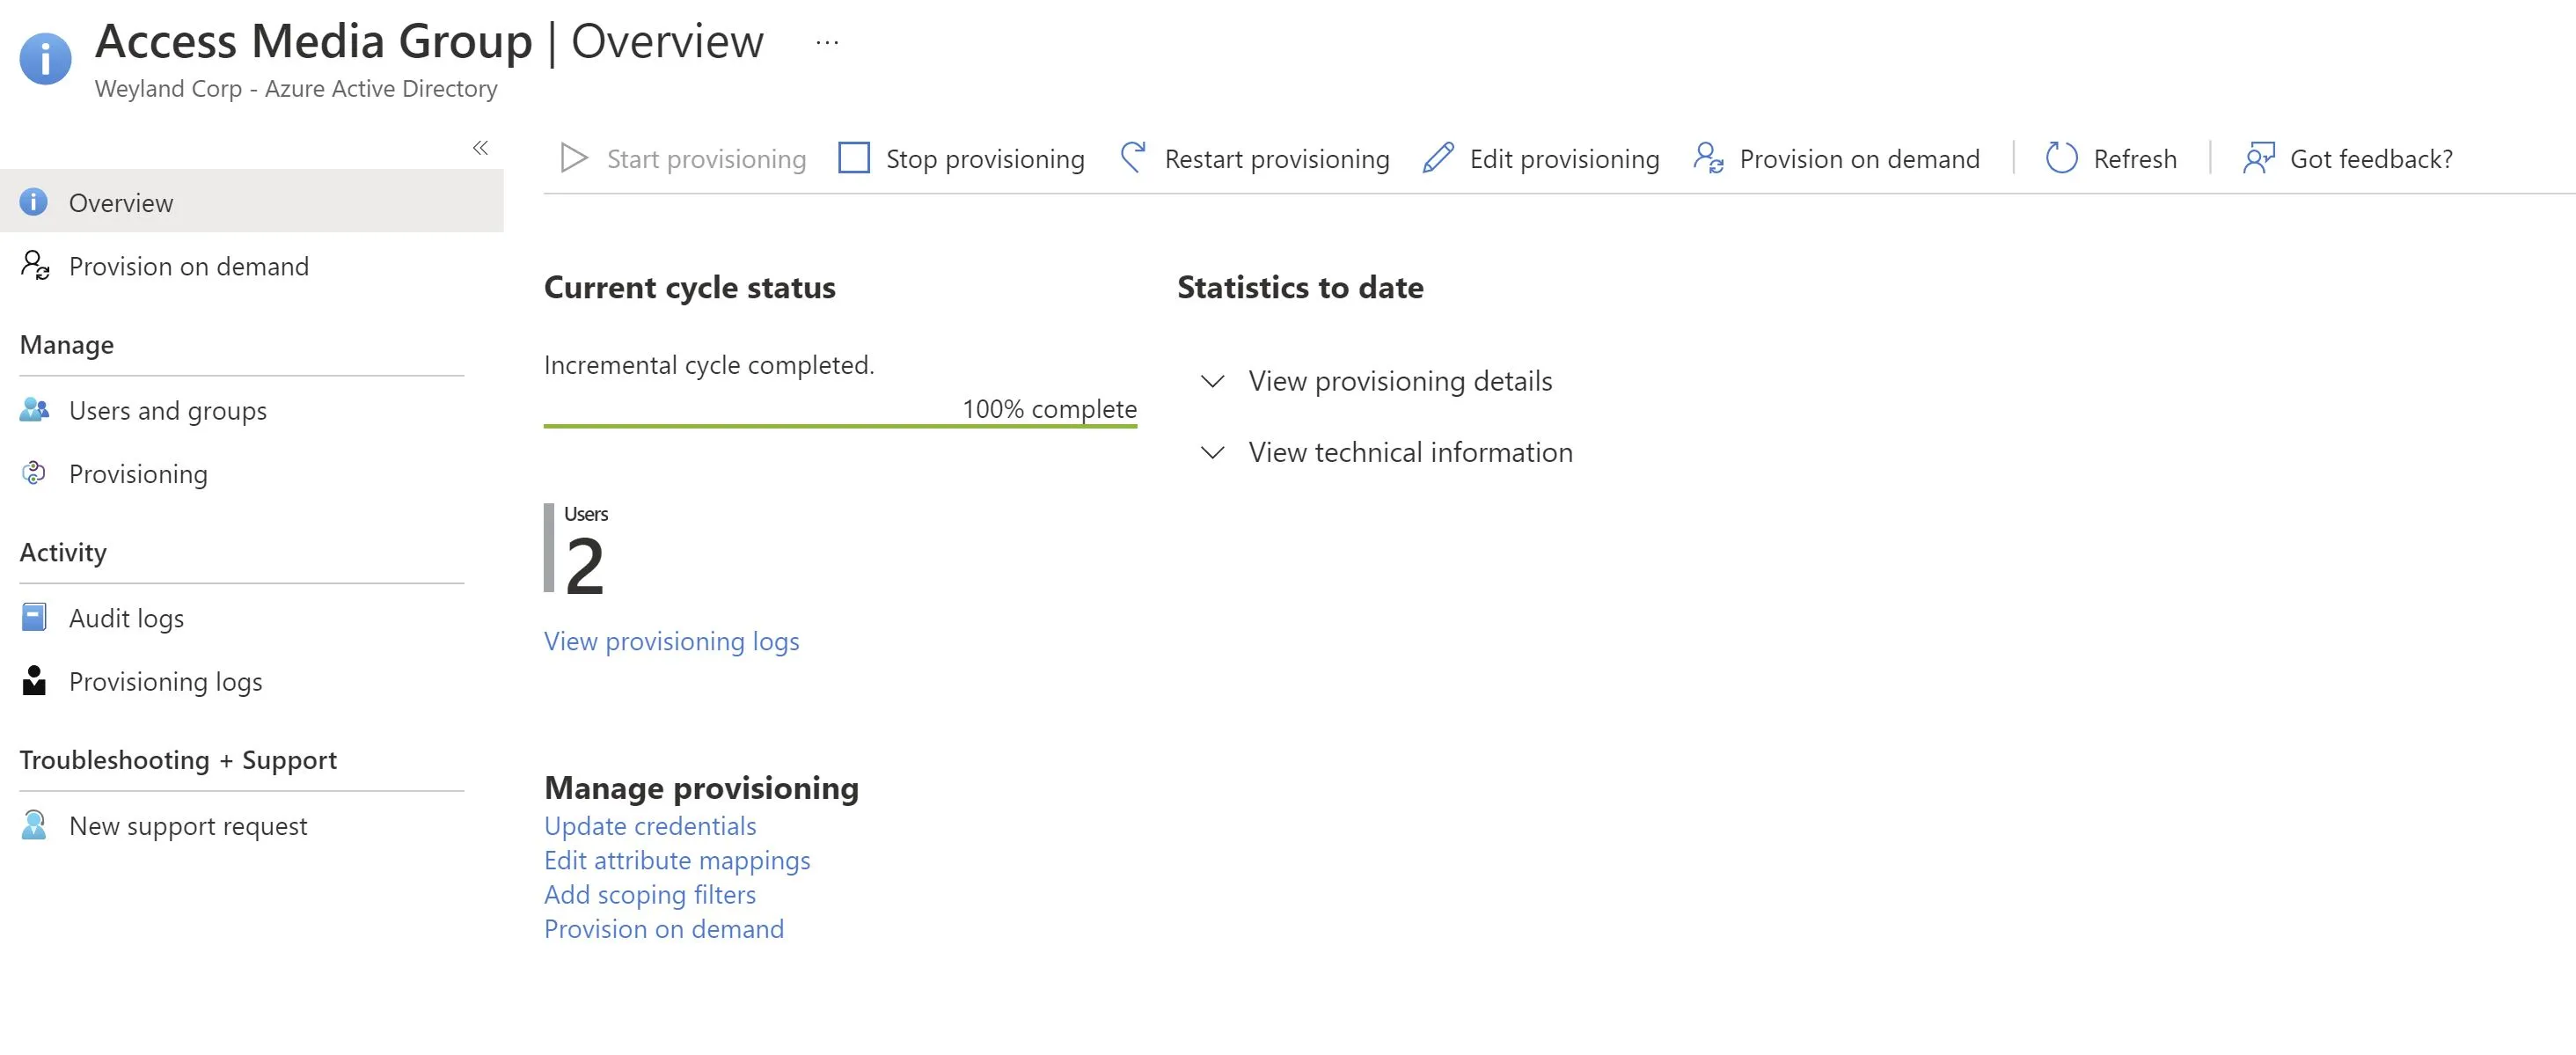Click the green cycle progress bar
This screenshot has width=2576, height=1055.
(840, 426)
